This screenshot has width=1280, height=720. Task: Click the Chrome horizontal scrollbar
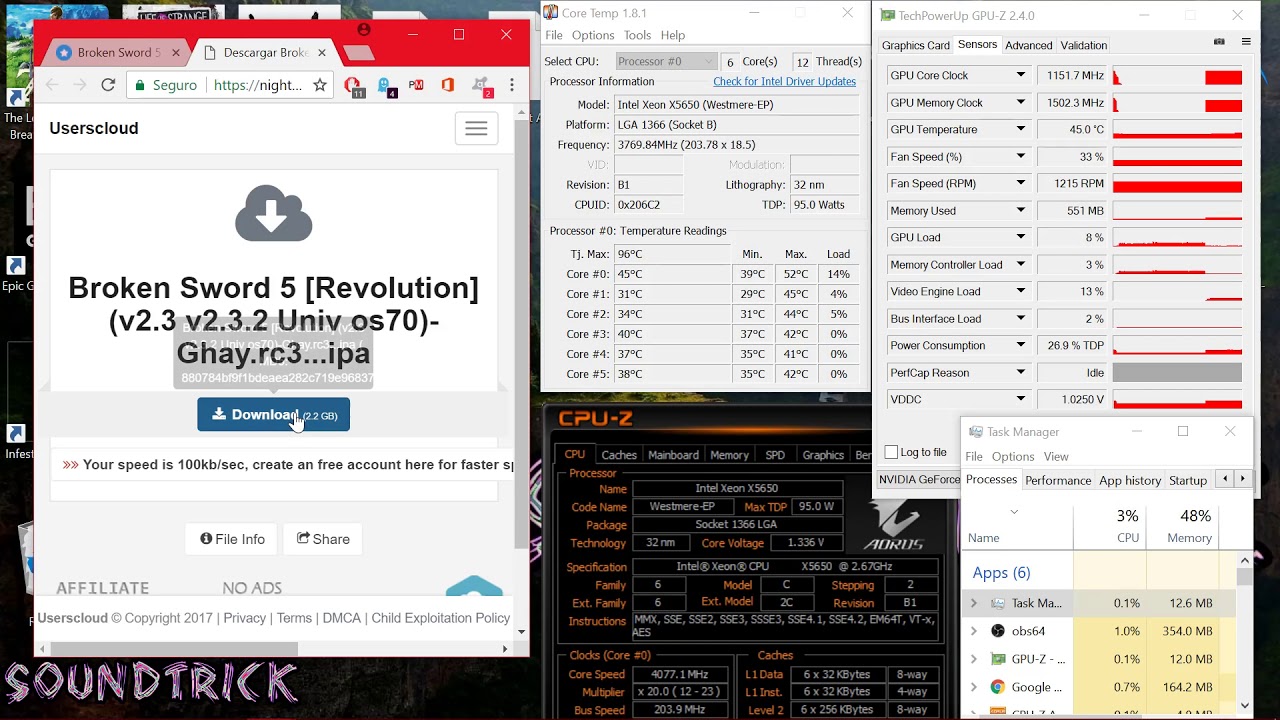tap(175, 648)
